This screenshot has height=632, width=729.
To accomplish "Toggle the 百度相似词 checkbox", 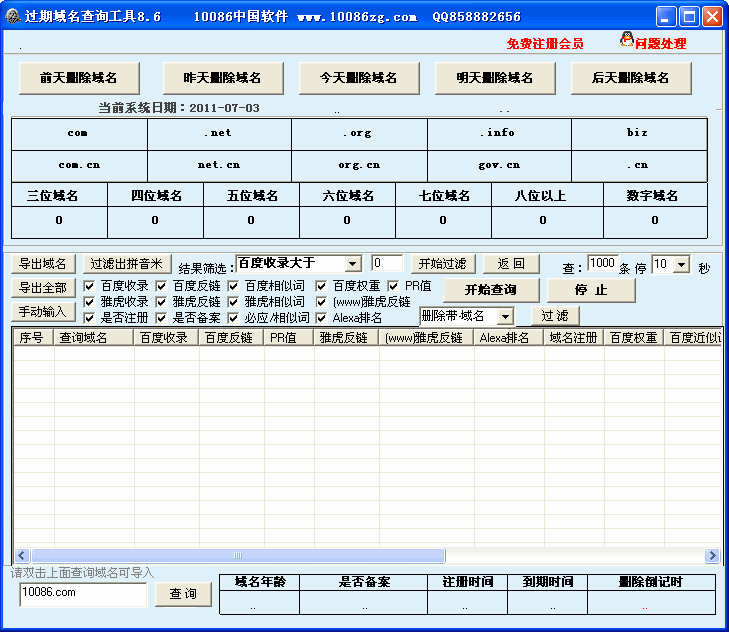I will tap(233, 286).
